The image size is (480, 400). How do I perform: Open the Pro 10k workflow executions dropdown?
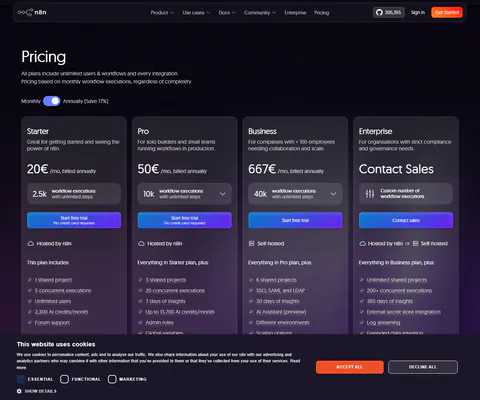(x=185, y=194)
